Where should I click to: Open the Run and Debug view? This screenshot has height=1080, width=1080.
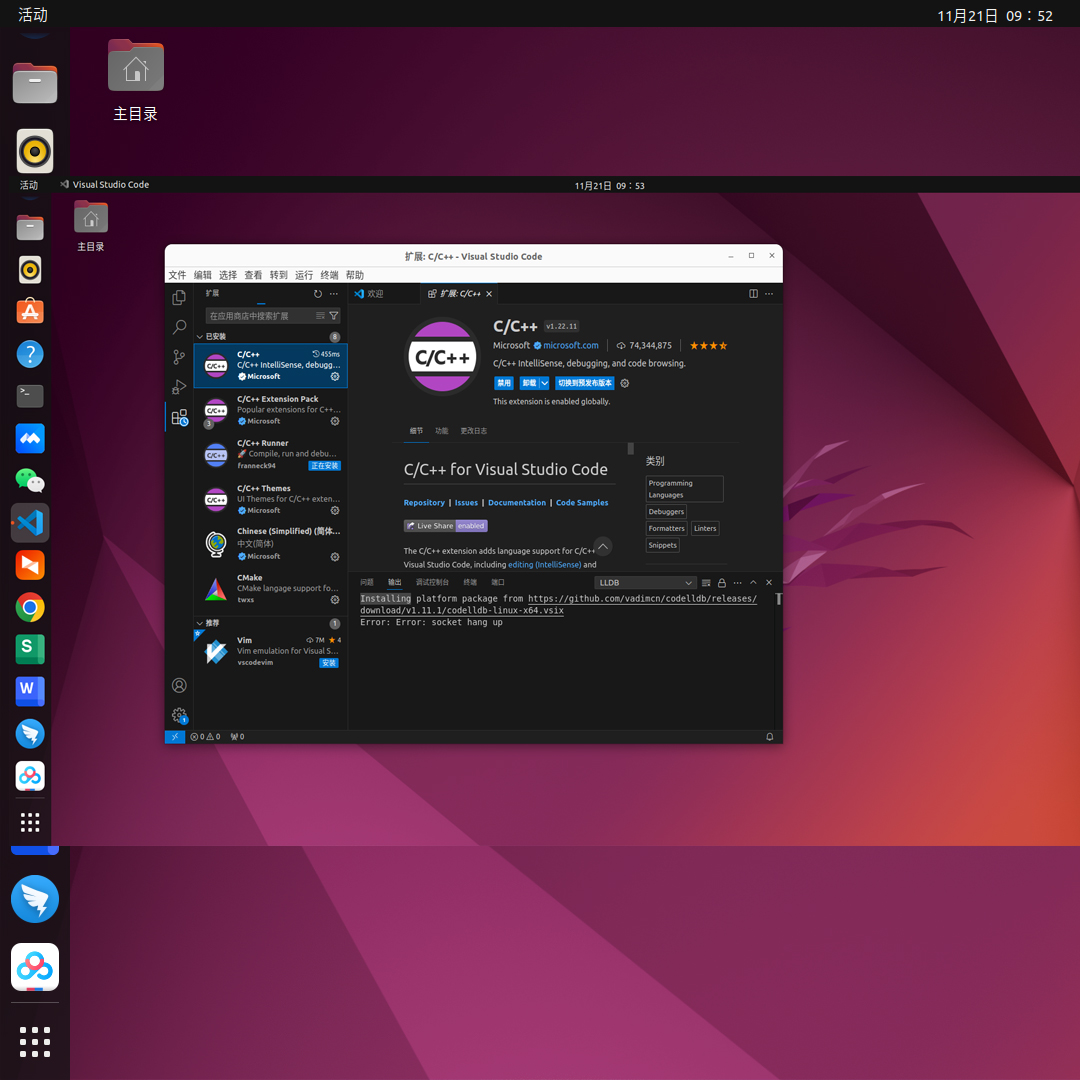click(179, 386)
